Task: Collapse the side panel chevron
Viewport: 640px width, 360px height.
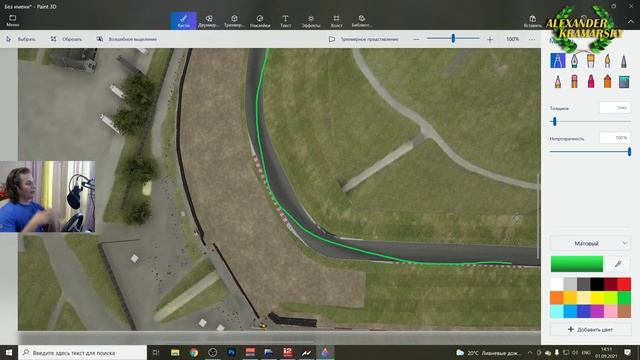Action: (x=631, y=21)
